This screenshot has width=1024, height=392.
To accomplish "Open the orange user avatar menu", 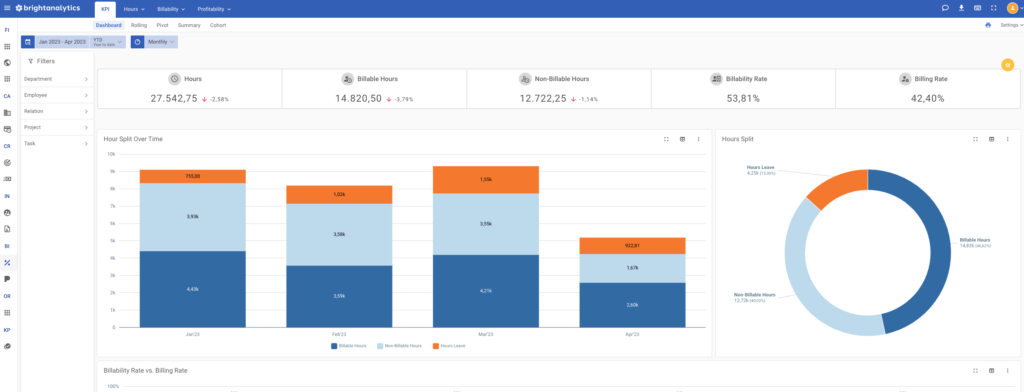I will point(1012,8).
